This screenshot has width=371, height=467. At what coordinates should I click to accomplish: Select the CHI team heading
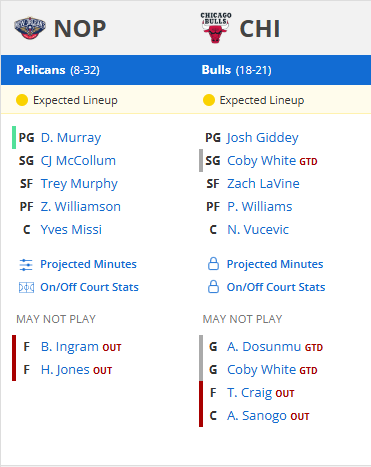pos(260,29)
